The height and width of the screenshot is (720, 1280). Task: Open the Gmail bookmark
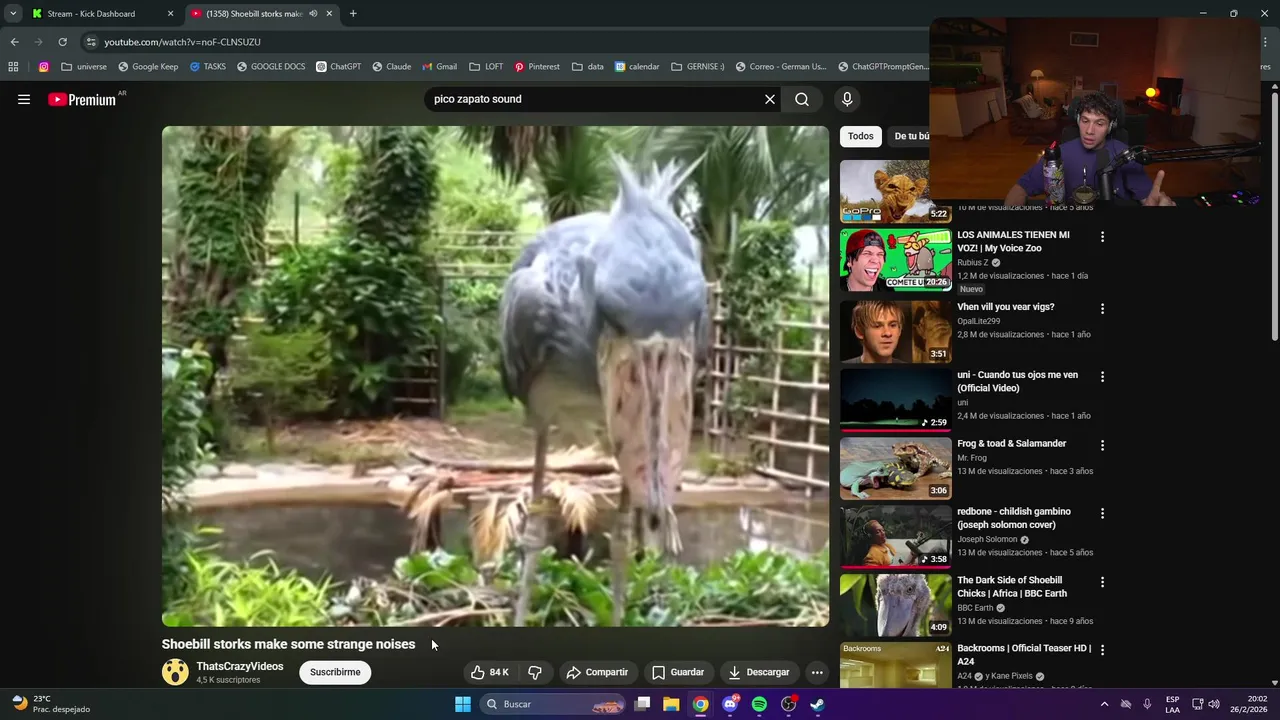pyautogui.click(x=439, y=67)
